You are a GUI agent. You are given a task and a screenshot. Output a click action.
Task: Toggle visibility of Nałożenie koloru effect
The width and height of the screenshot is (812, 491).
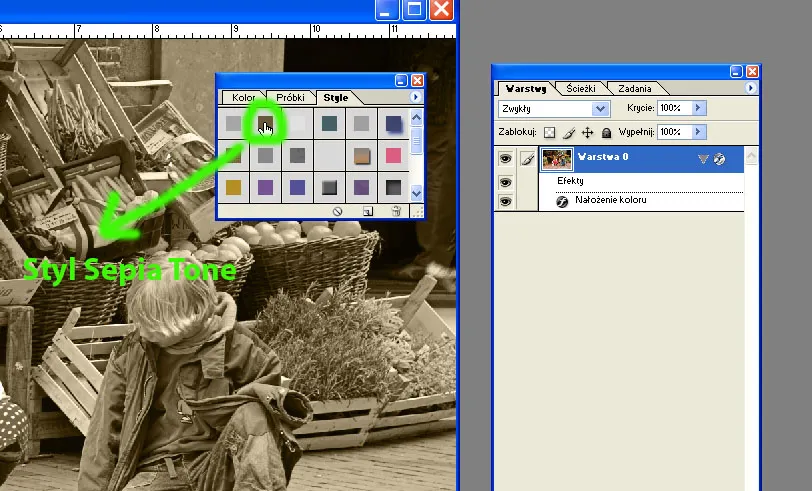[x=505, y=201]
